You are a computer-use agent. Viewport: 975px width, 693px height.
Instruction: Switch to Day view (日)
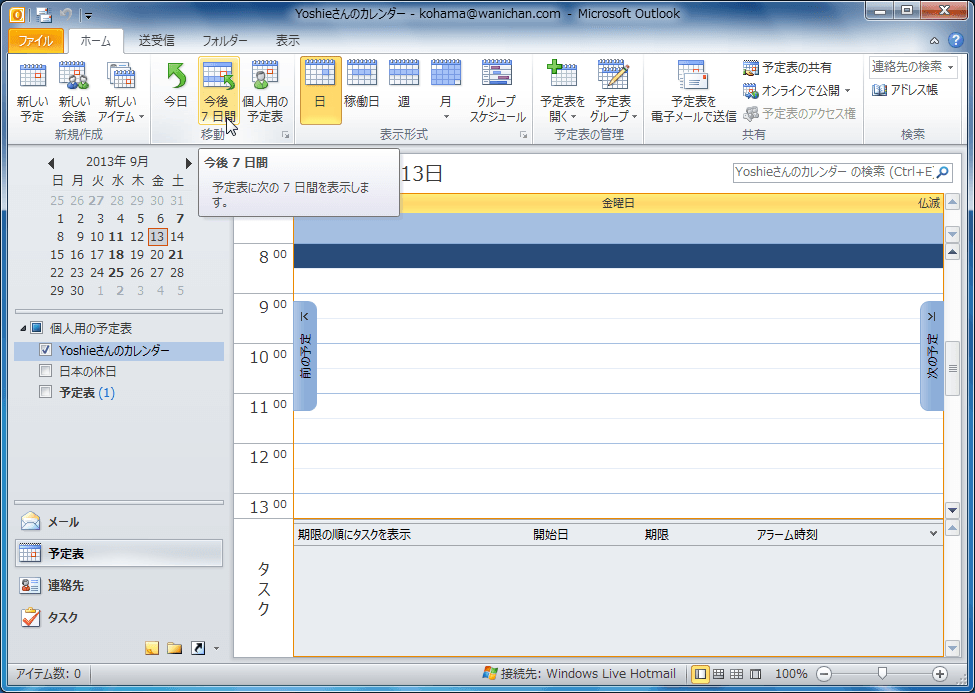(320, 91)
